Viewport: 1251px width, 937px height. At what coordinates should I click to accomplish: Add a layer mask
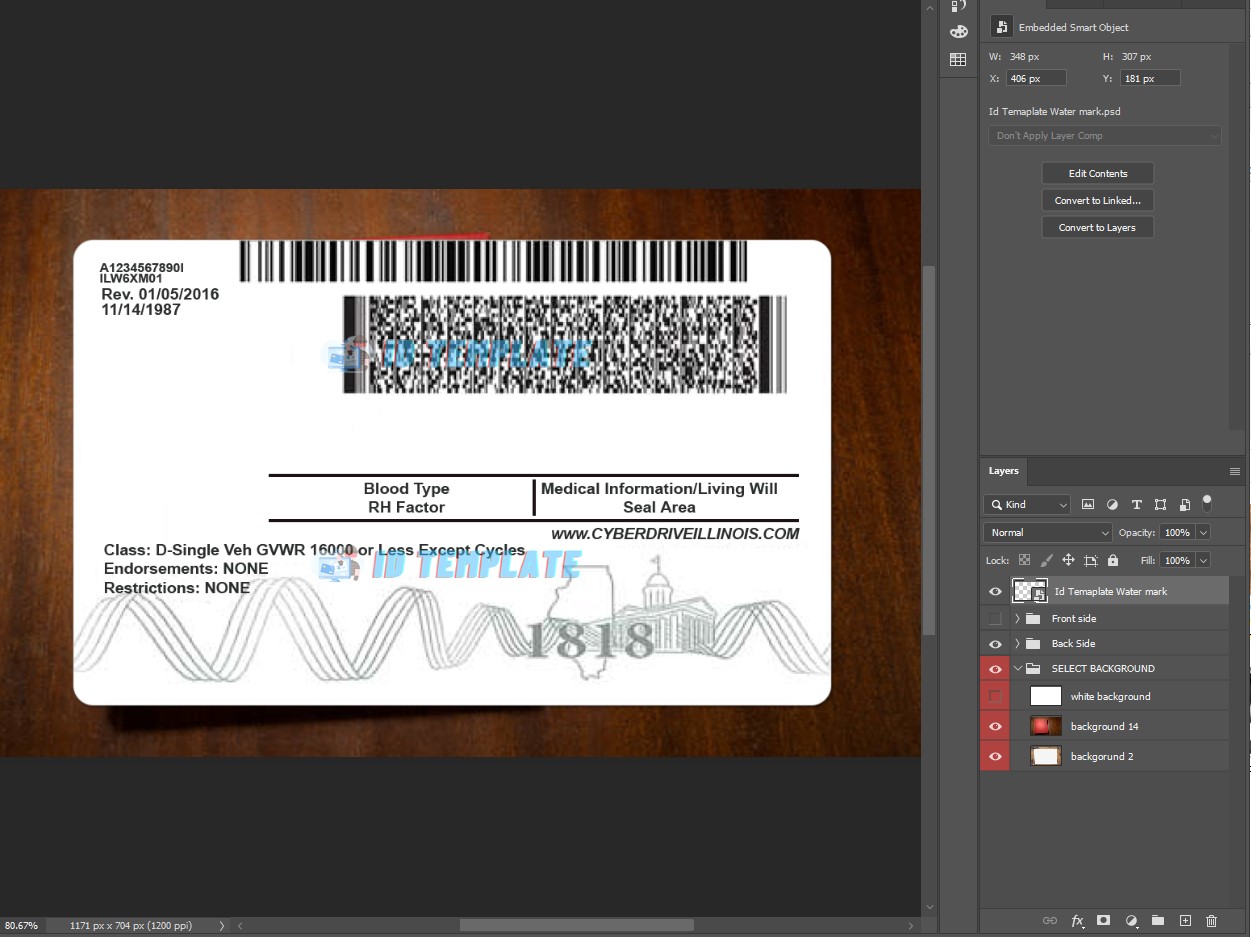click(x=1104, y=921)
